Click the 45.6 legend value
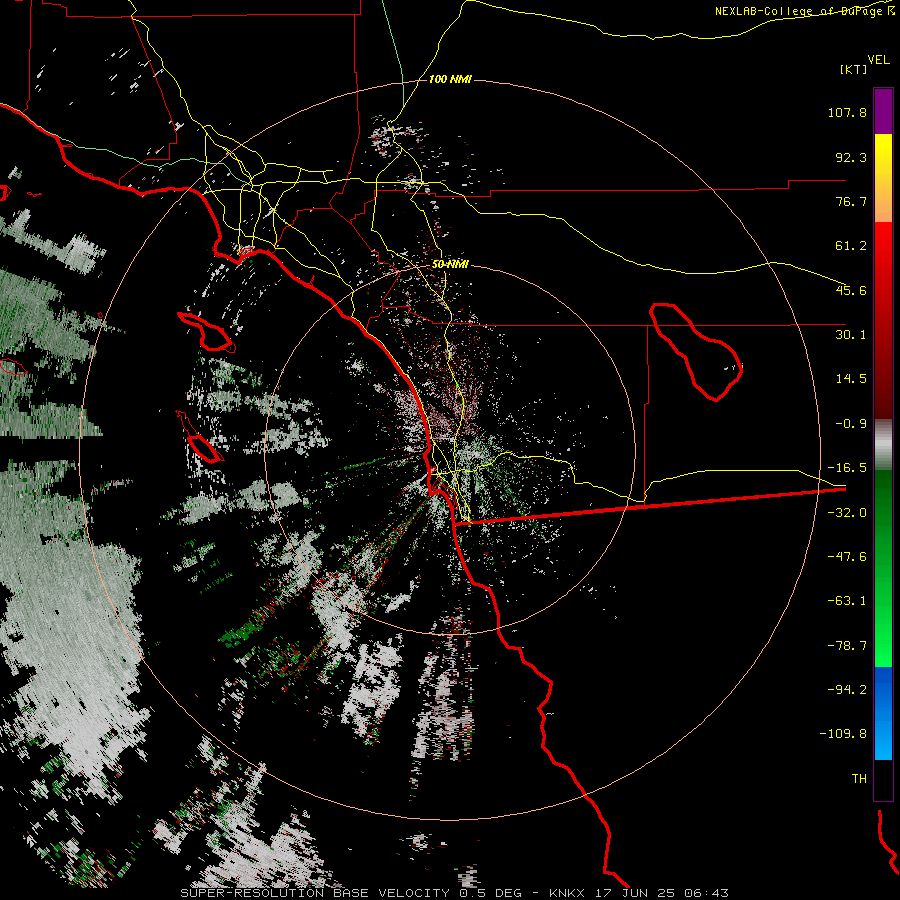This screenshot has width=900, height=900. point(851,290)
